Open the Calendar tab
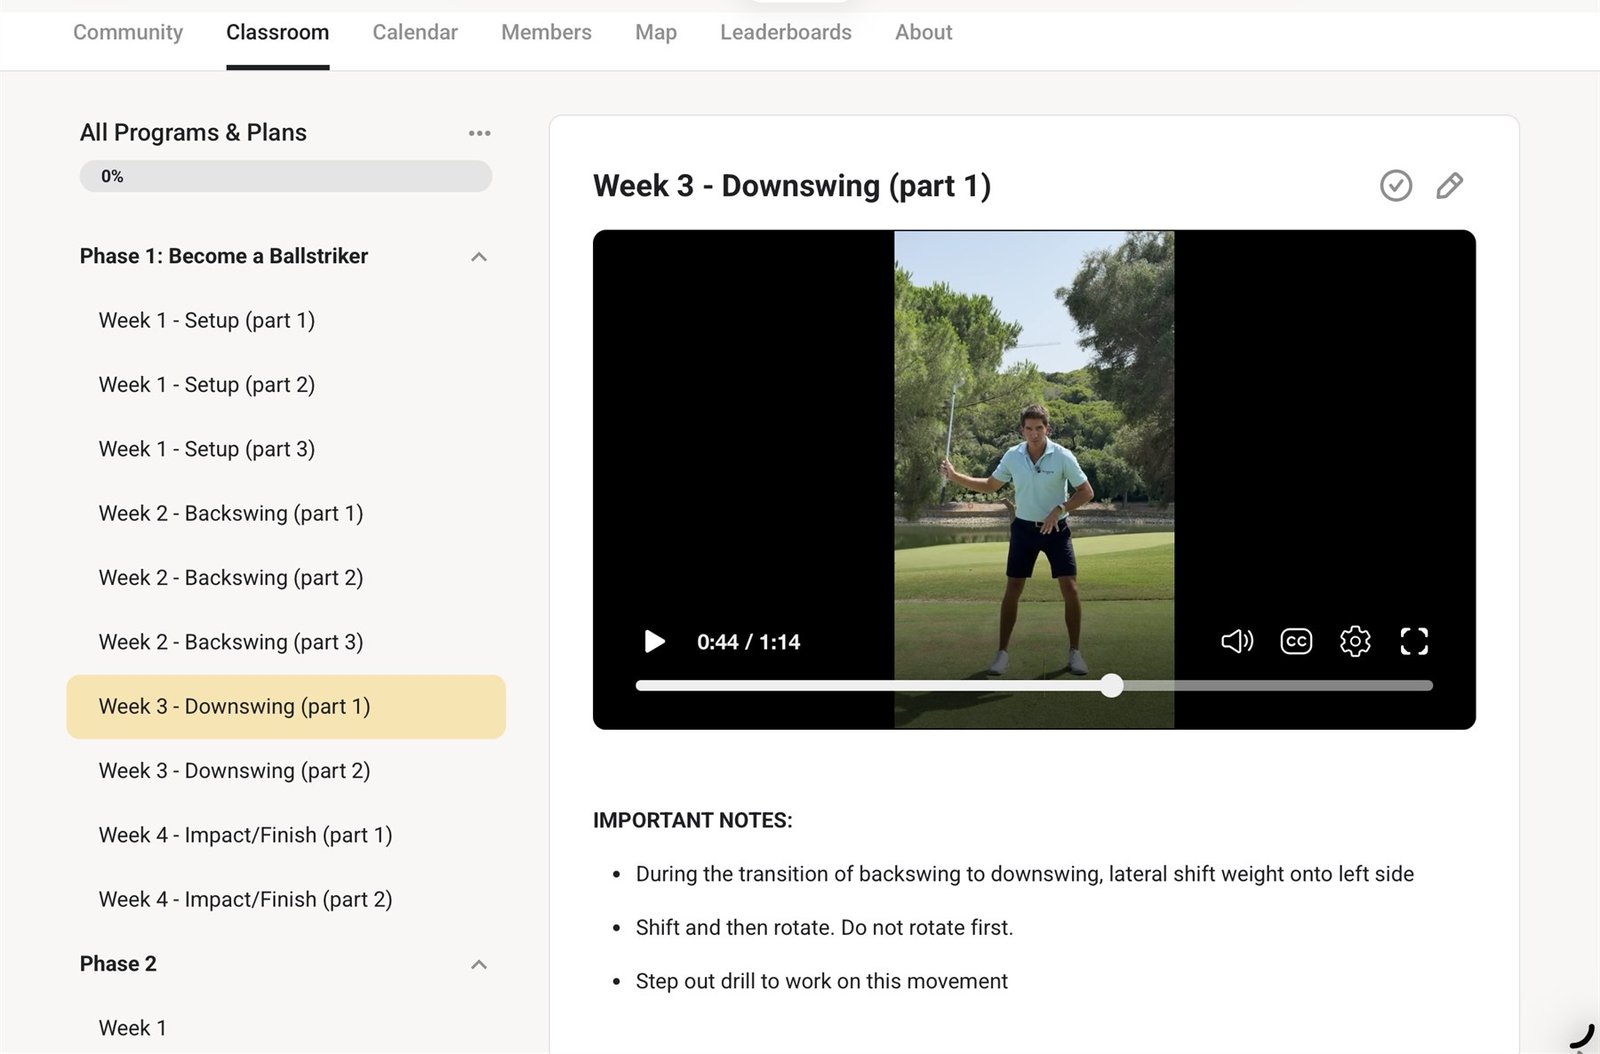 [x=415, y=33]
